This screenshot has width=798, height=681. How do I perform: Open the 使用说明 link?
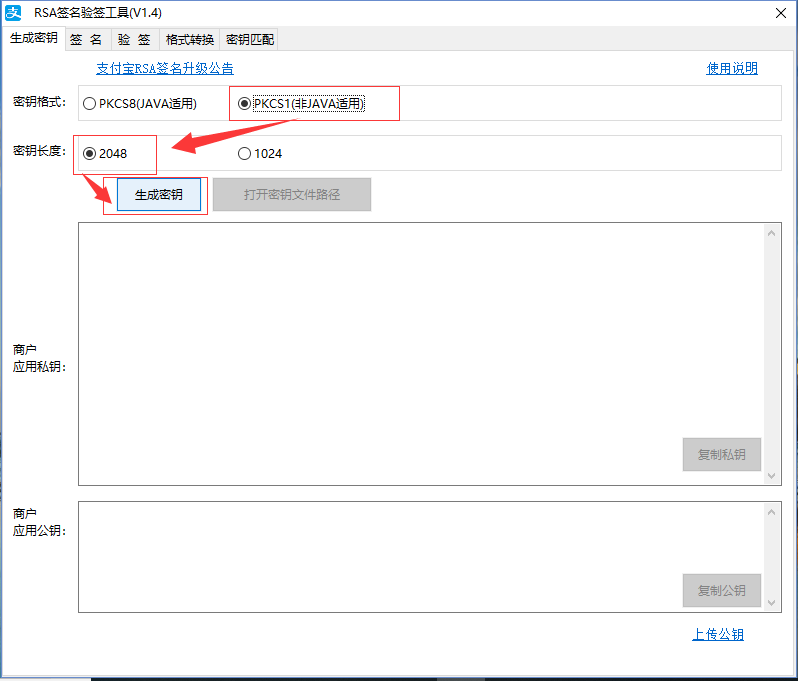point(732,68)
